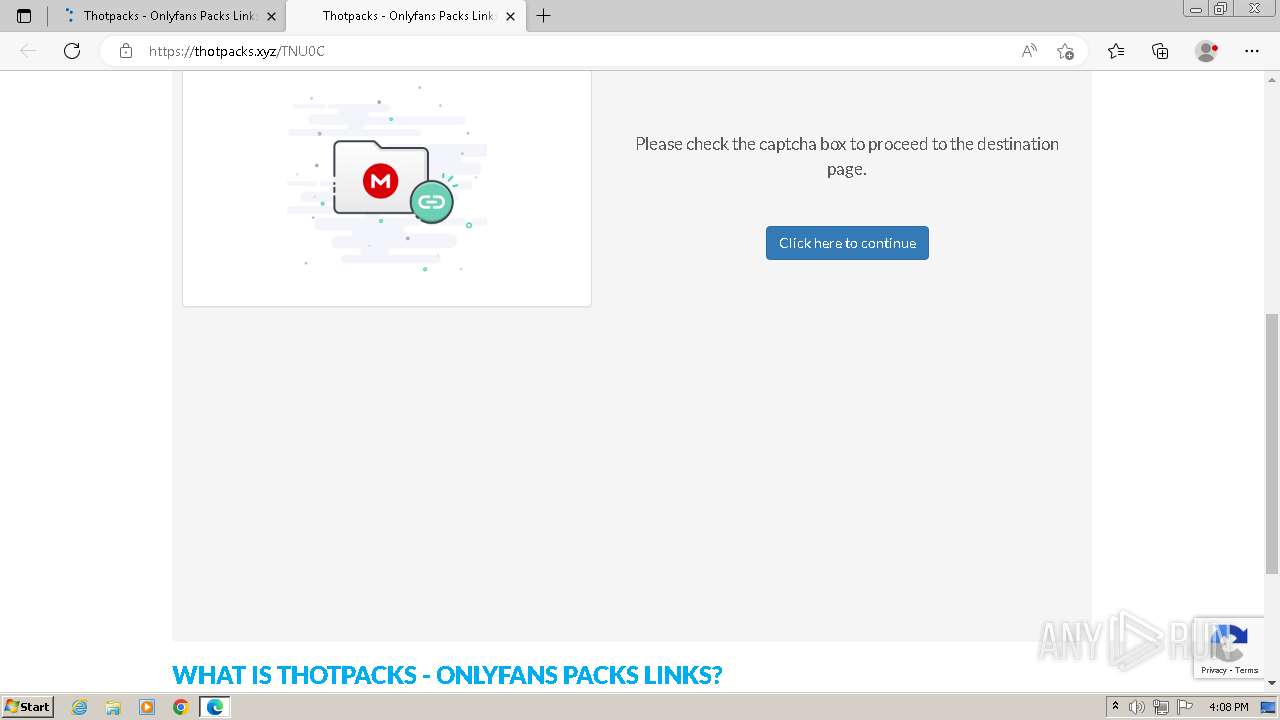Open Settings and more menu
This screenshot has height=720, width=1280.
(x=1252, y=51)
